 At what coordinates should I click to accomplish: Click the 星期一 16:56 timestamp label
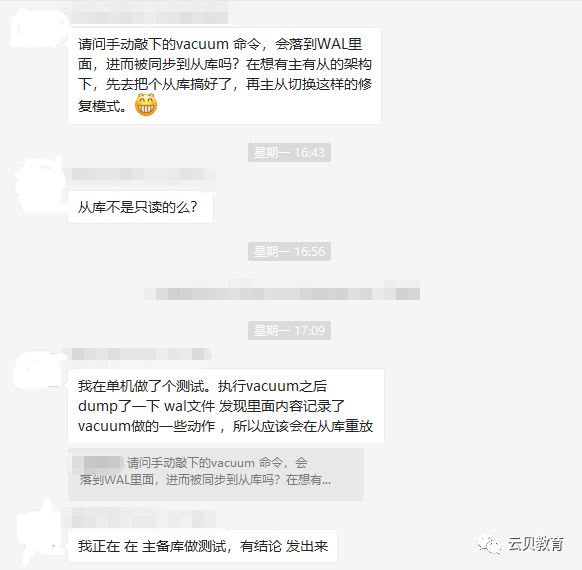[289, 252]
